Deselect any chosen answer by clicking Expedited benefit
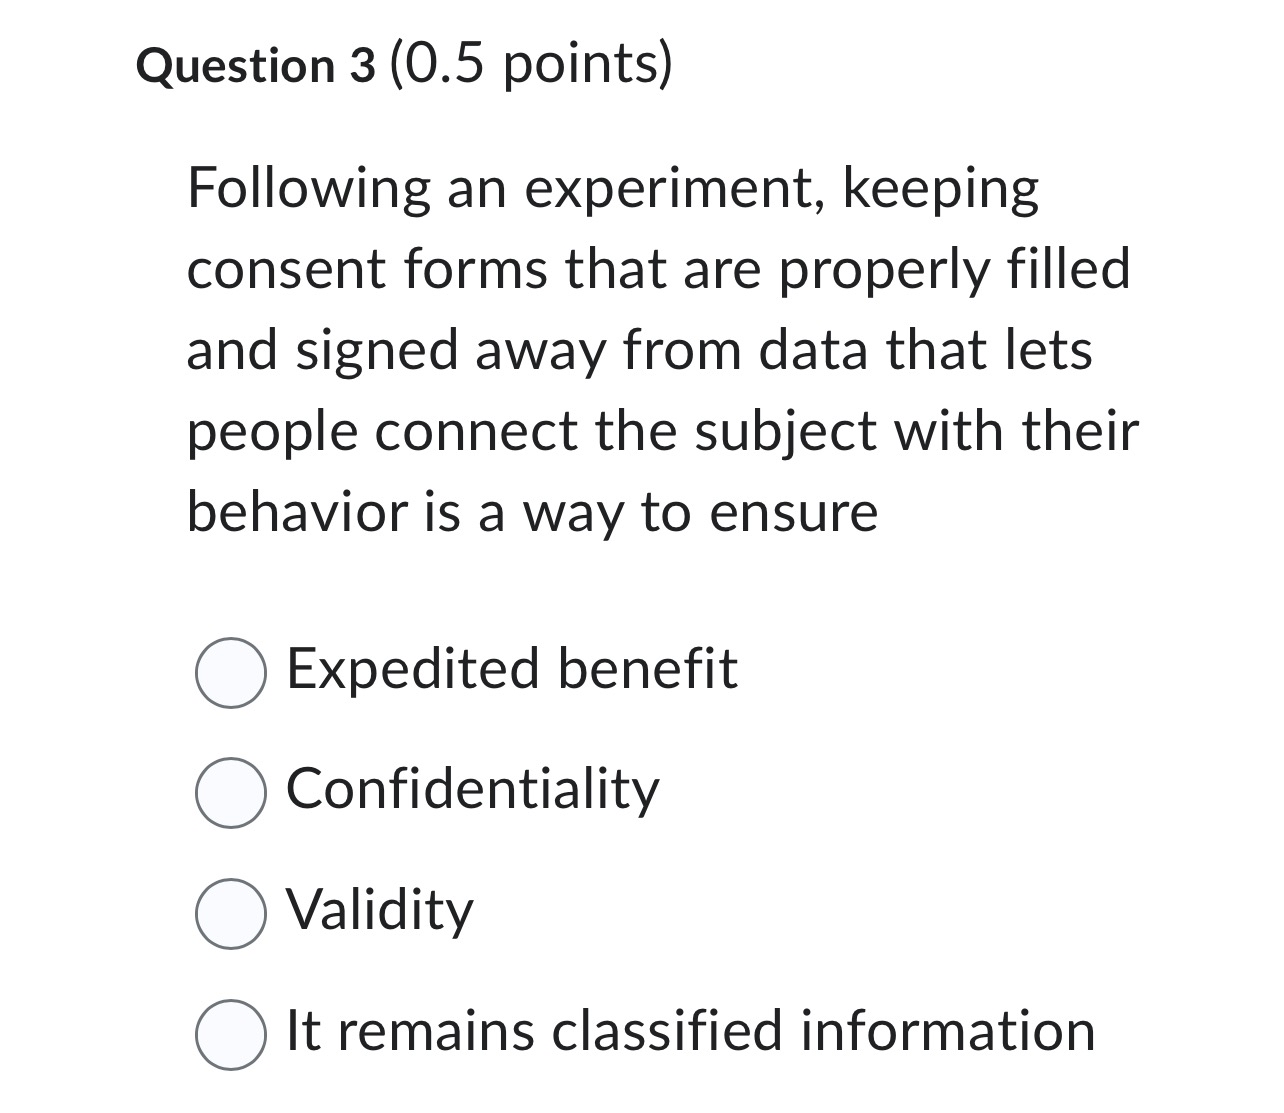 [x=231, y=672]
